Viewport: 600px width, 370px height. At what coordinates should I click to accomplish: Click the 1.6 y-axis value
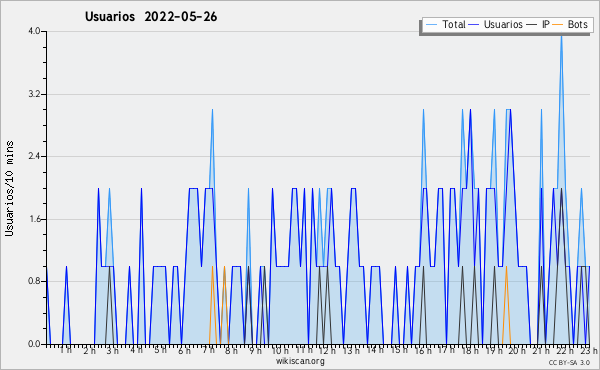(34, 219)
